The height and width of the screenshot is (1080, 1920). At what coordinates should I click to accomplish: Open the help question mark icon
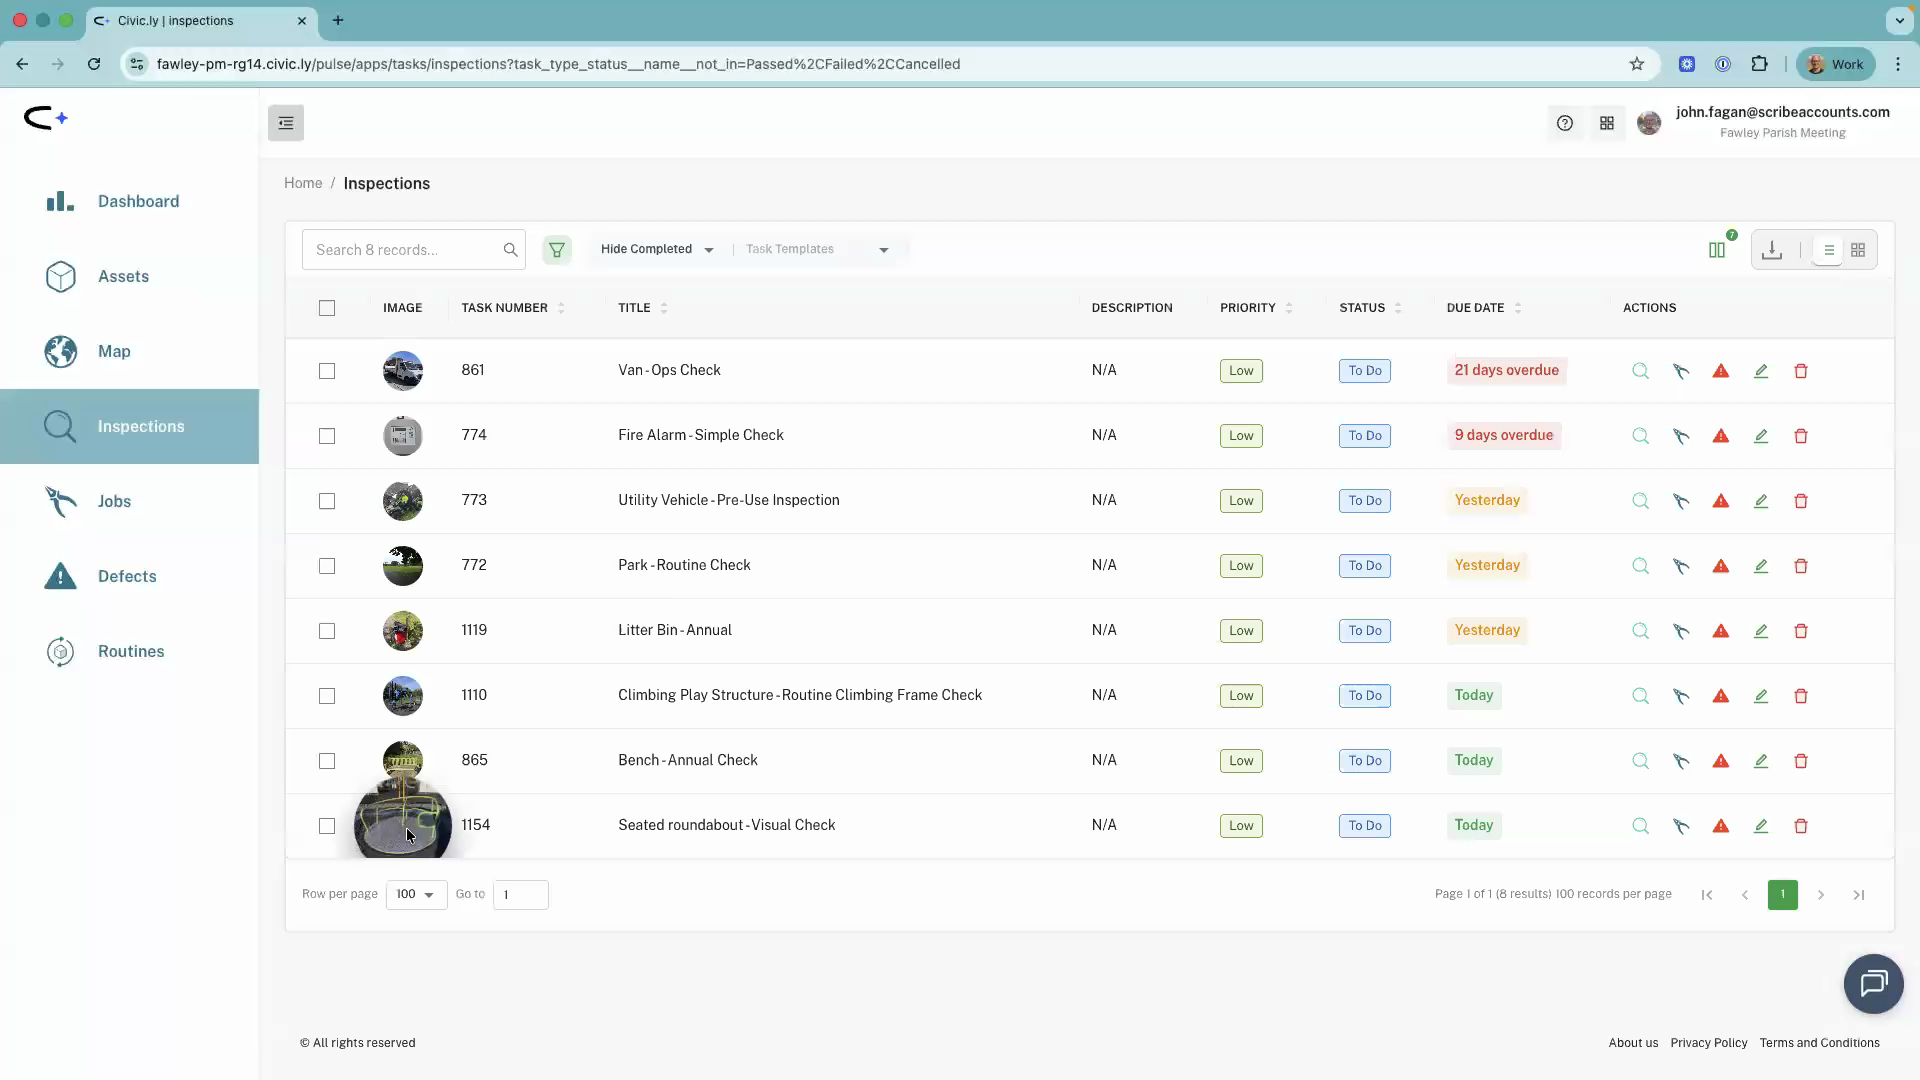point(1565,123)
